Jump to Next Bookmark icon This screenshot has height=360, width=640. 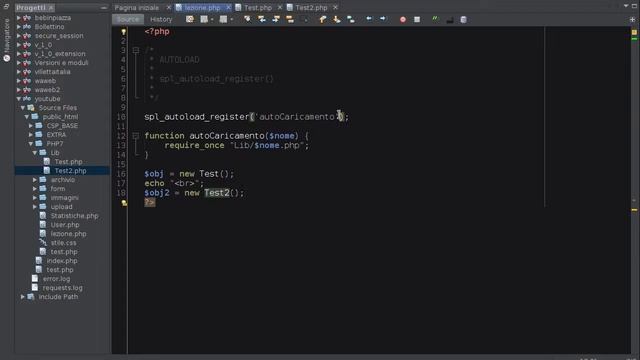337,19
